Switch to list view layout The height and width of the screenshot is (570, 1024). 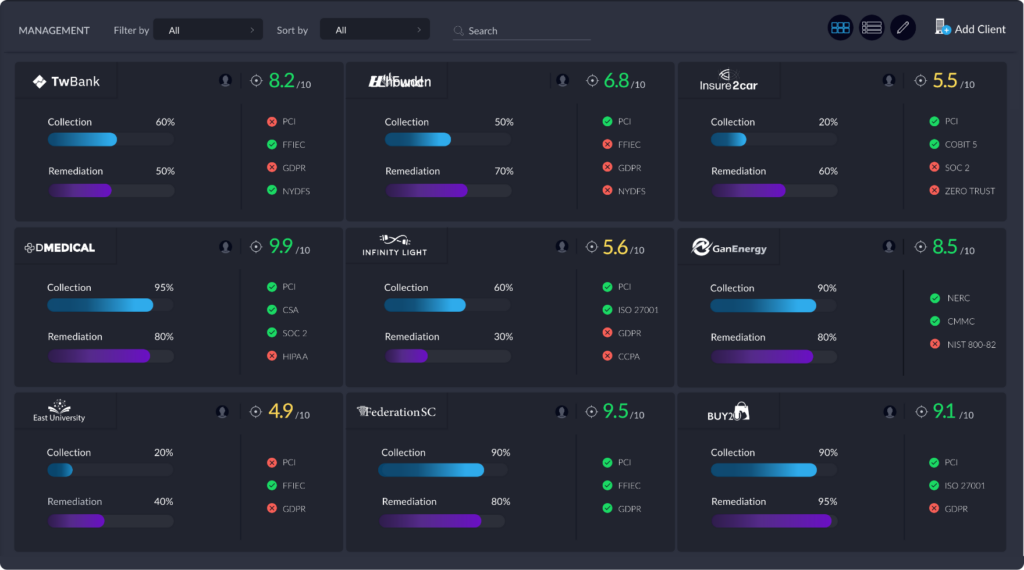coord(871,28)
